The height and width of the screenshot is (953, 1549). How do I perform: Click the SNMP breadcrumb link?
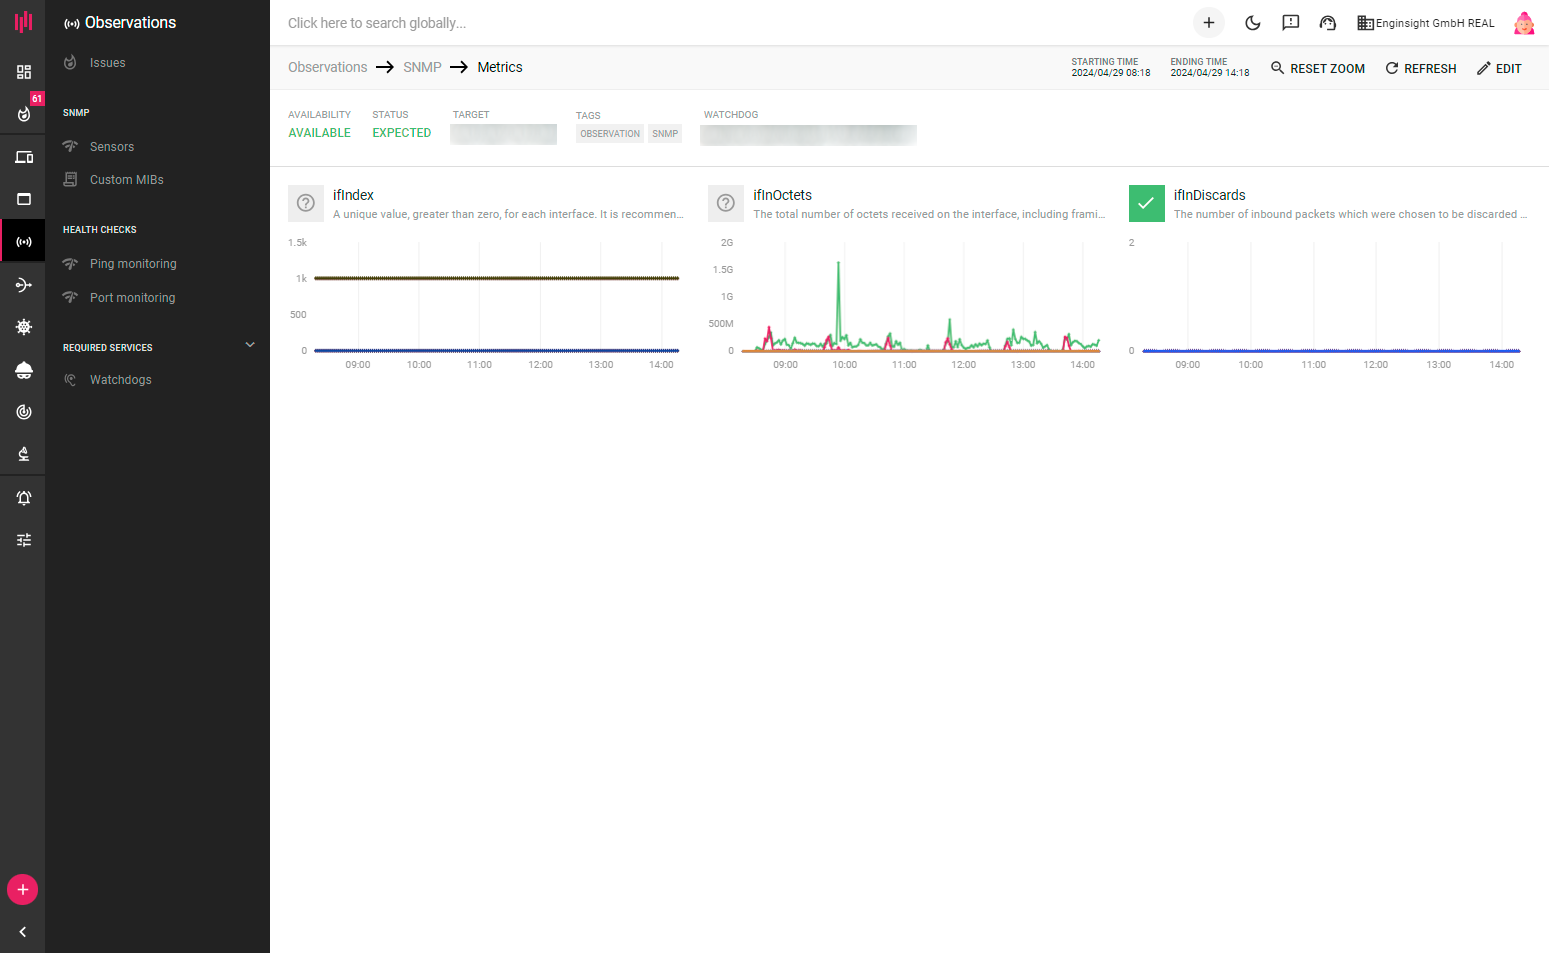pyautogui.click(x=422, y=67)
